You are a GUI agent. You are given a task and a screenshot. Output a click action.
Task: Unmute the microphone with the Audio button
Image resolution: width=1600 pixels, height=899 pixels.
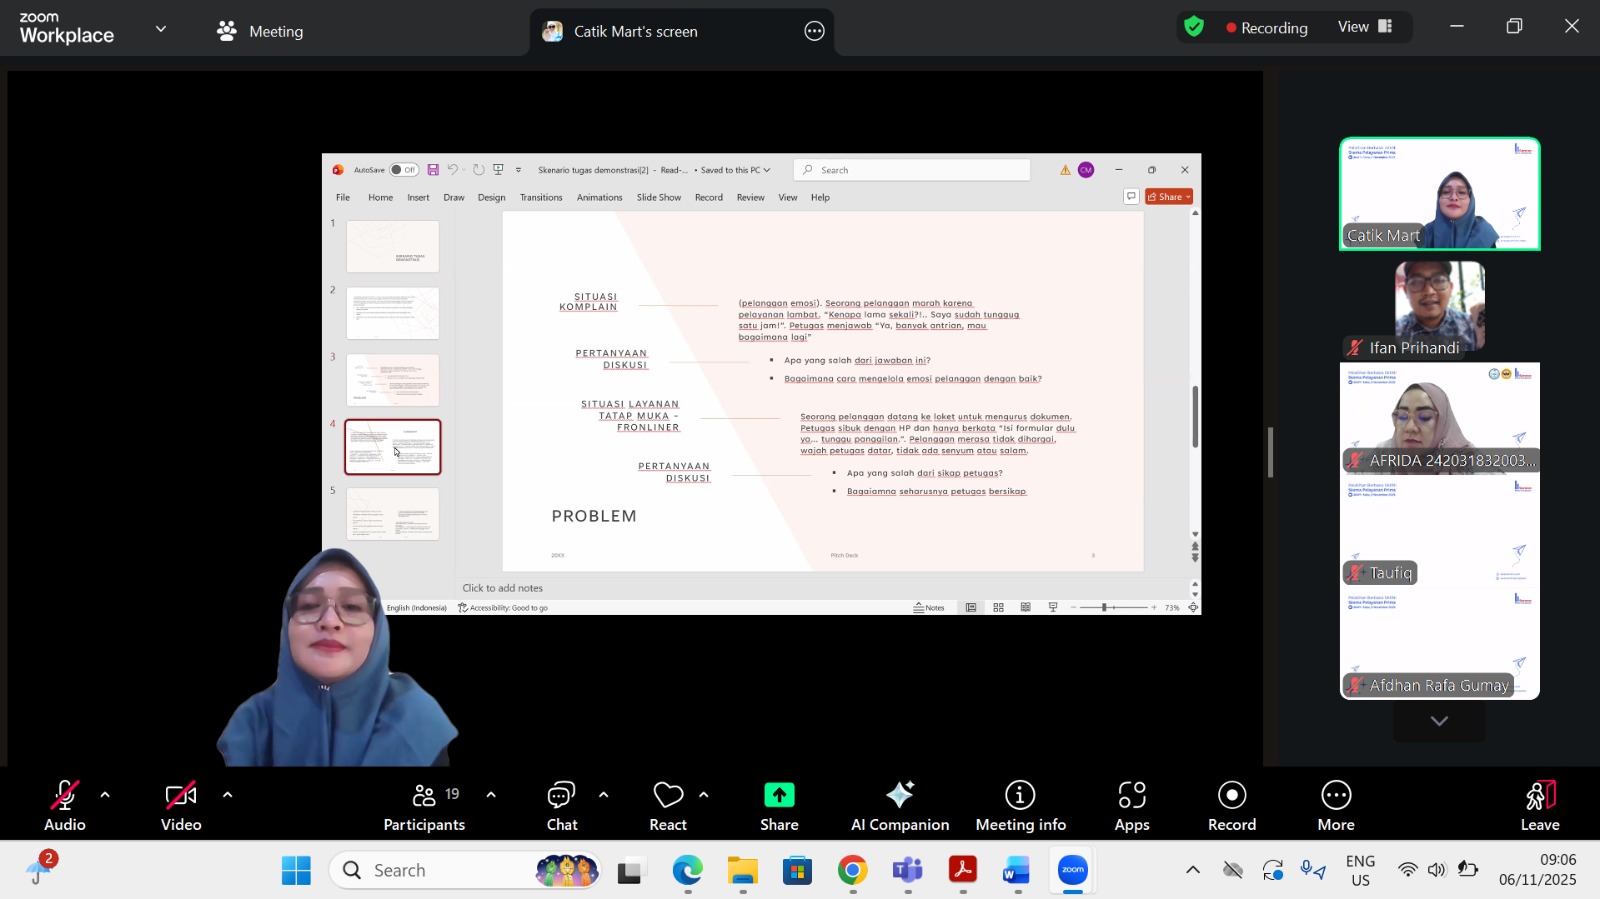tap(65, 806)
